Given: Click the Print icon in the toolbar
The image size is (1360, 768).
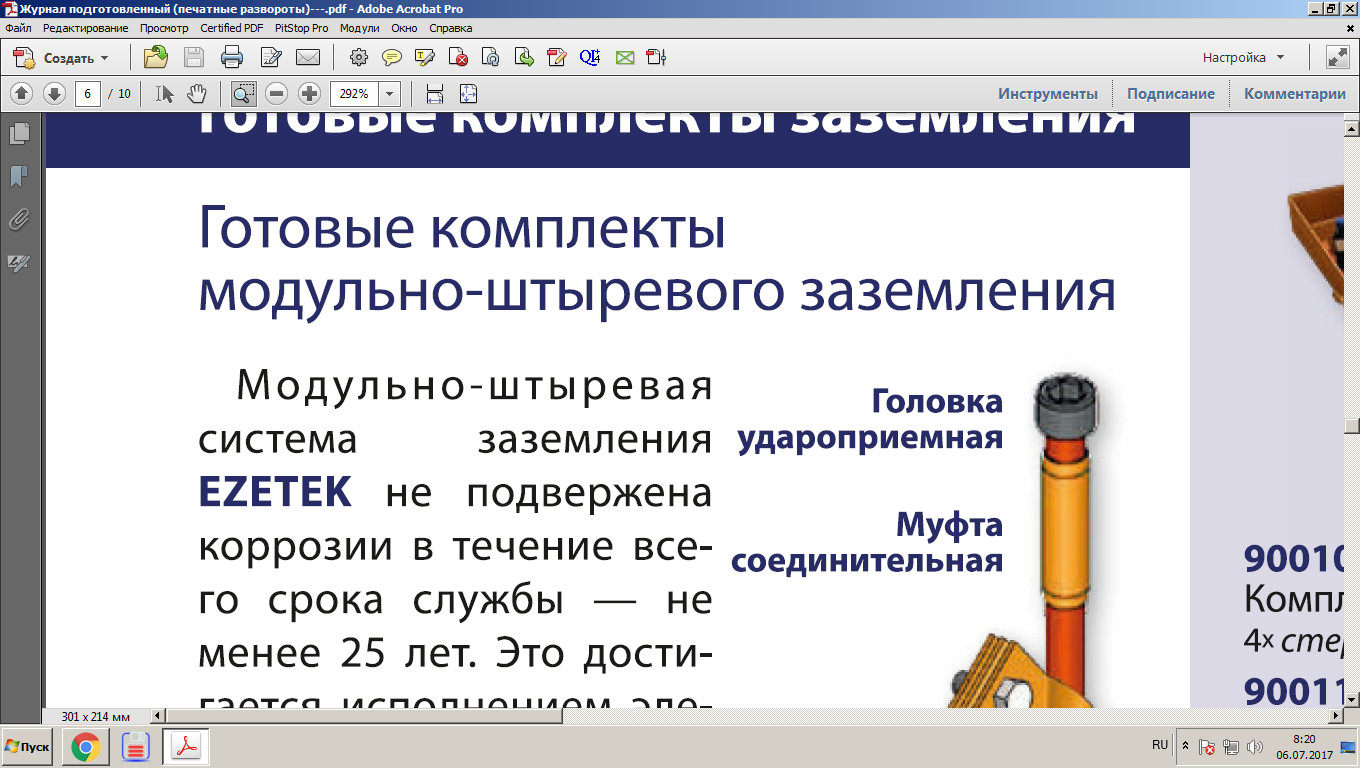Looking at the screenshot, I should [232, 57].
